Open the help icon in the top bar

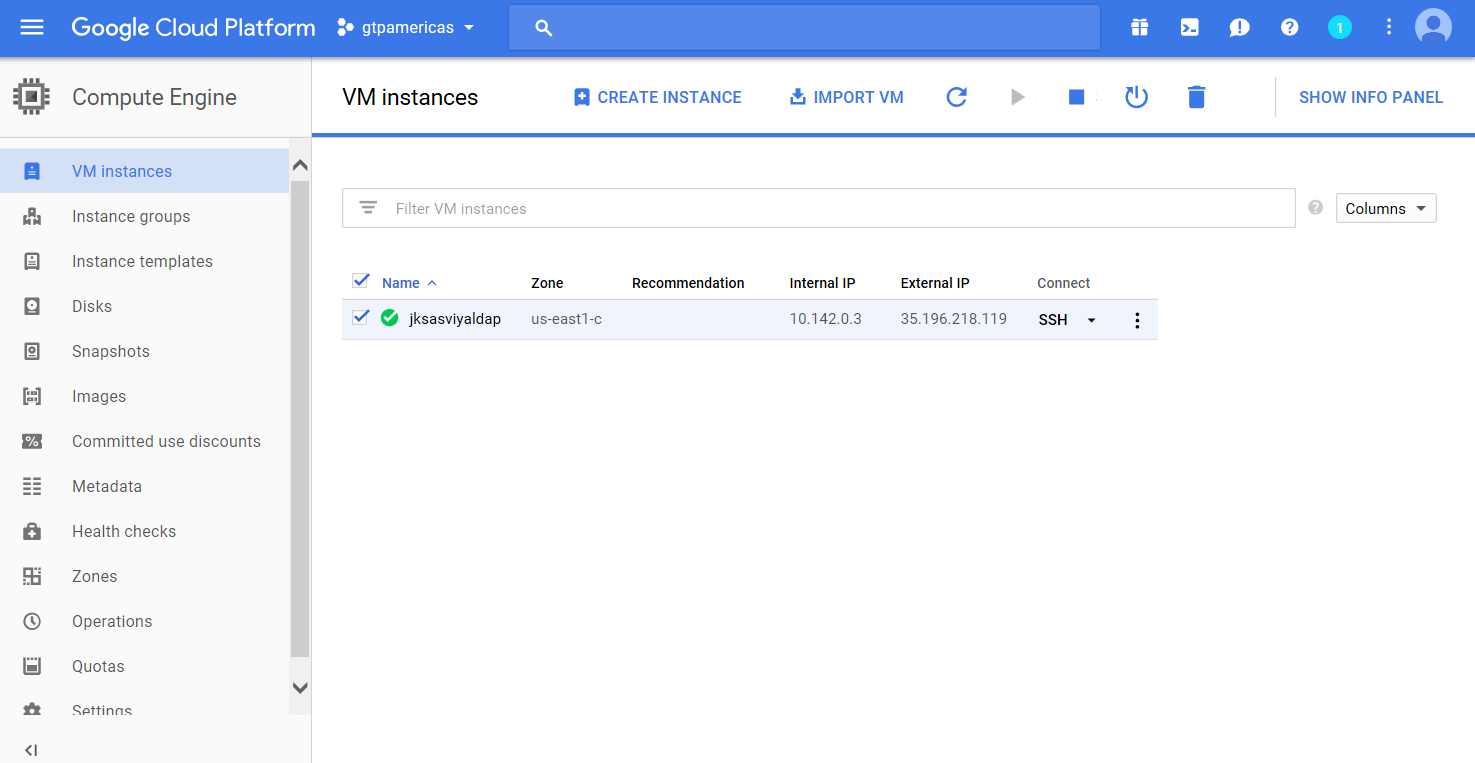(x=1289, y=27)
